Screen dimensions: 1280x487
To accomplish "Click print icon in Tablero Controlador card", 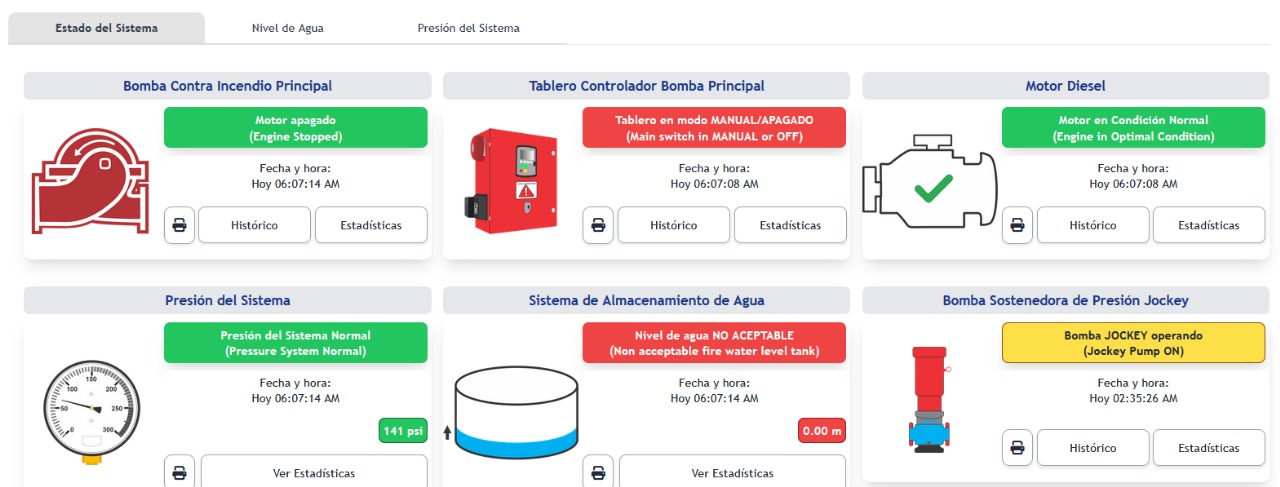I will point(598,225).
